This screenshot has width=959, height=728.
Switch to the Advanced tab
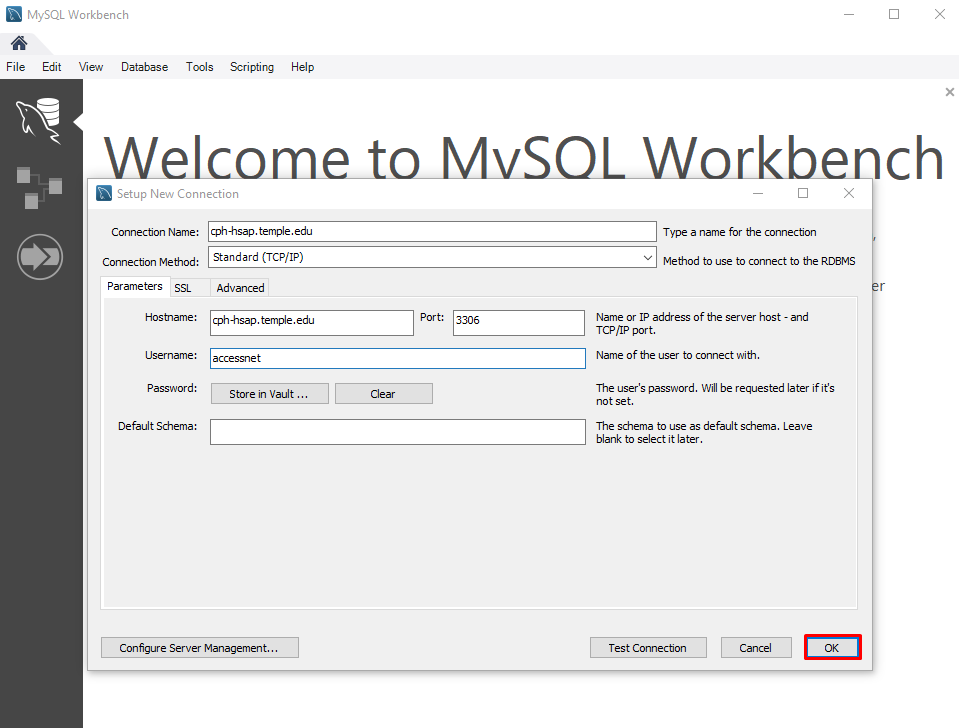click(x=240, y=288)
